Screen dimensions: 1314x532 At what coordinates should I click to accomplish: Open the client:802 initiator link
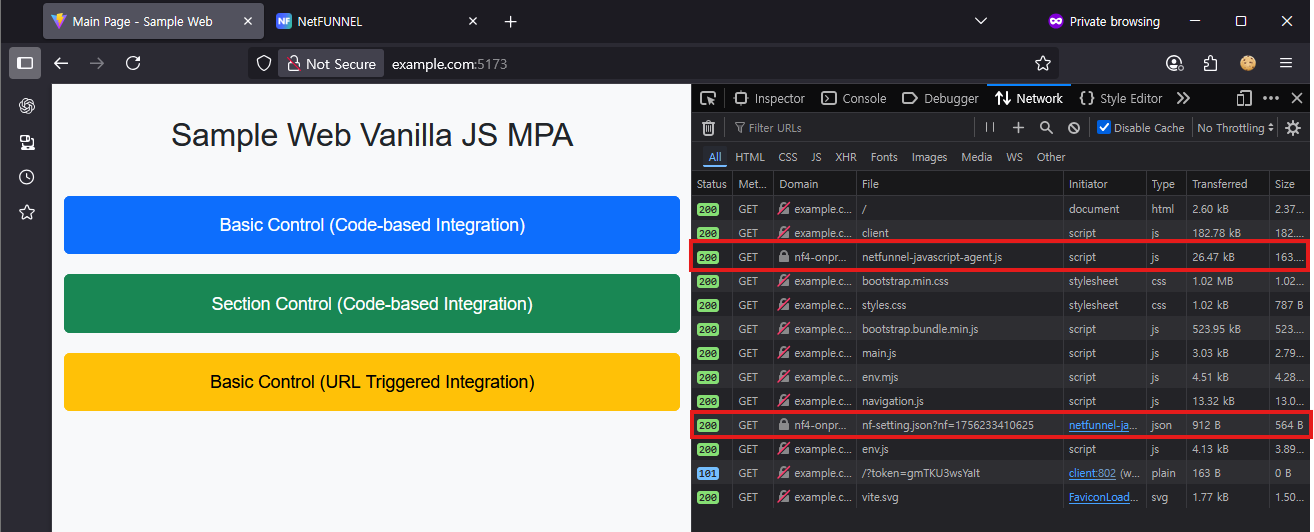pyautogui.click(x=1094, y=473)
